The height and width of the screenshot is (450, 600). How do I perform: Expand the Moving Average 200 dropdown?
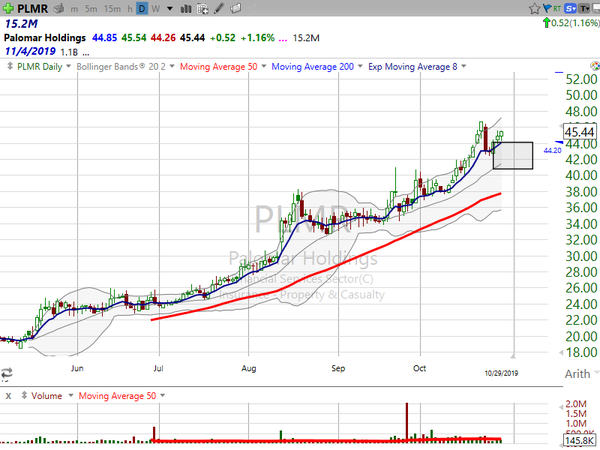[360, 66]
